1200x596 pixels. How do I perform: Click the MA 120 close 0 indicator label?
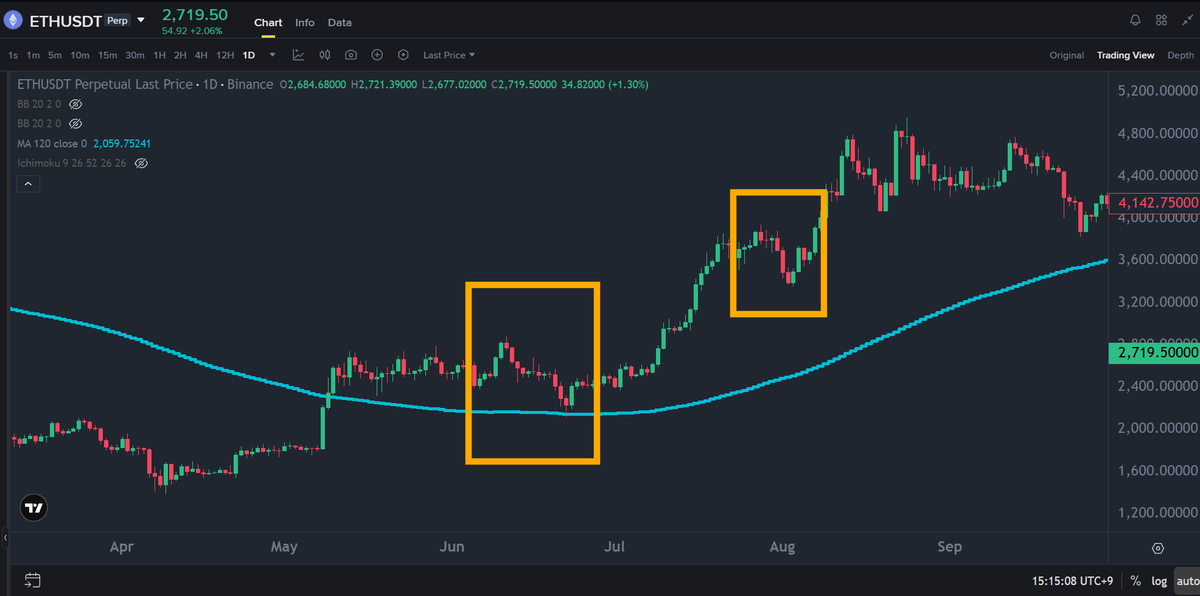pyautogui.click(x=52, y=143)
